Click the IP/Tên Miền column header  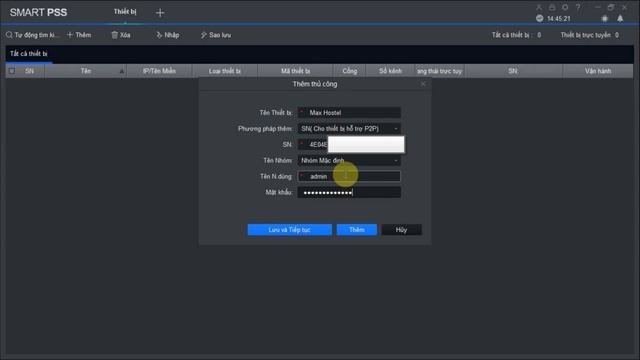click(x=159, y=71)
